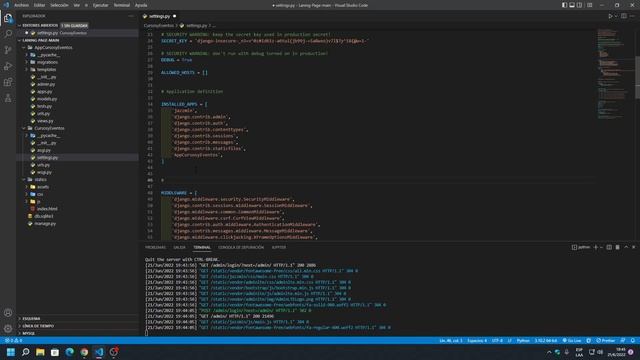Open Source Control view in activity bar
This screenshot has width=640, height=360.
click(8, 50)
